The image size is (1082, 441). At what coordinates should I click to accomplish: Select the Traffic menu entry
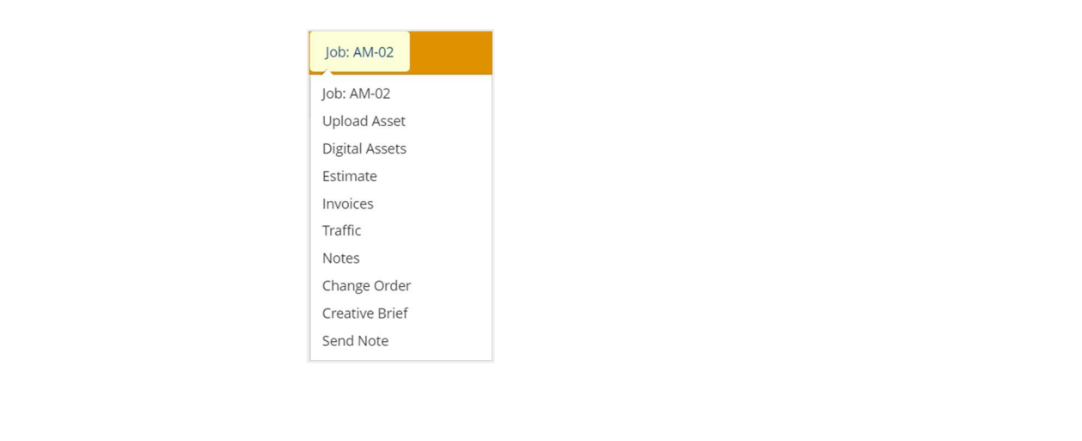342,231
